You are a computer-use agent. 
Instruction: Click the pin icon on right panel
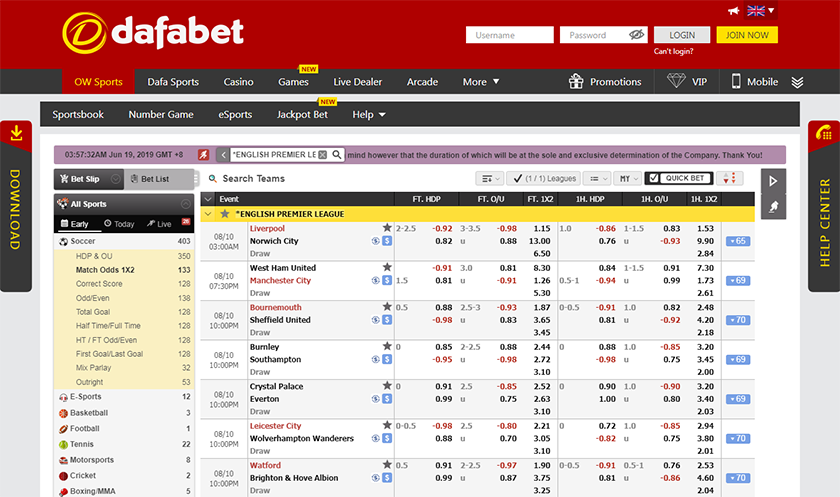pyautogui.click(x=773, y=207)
